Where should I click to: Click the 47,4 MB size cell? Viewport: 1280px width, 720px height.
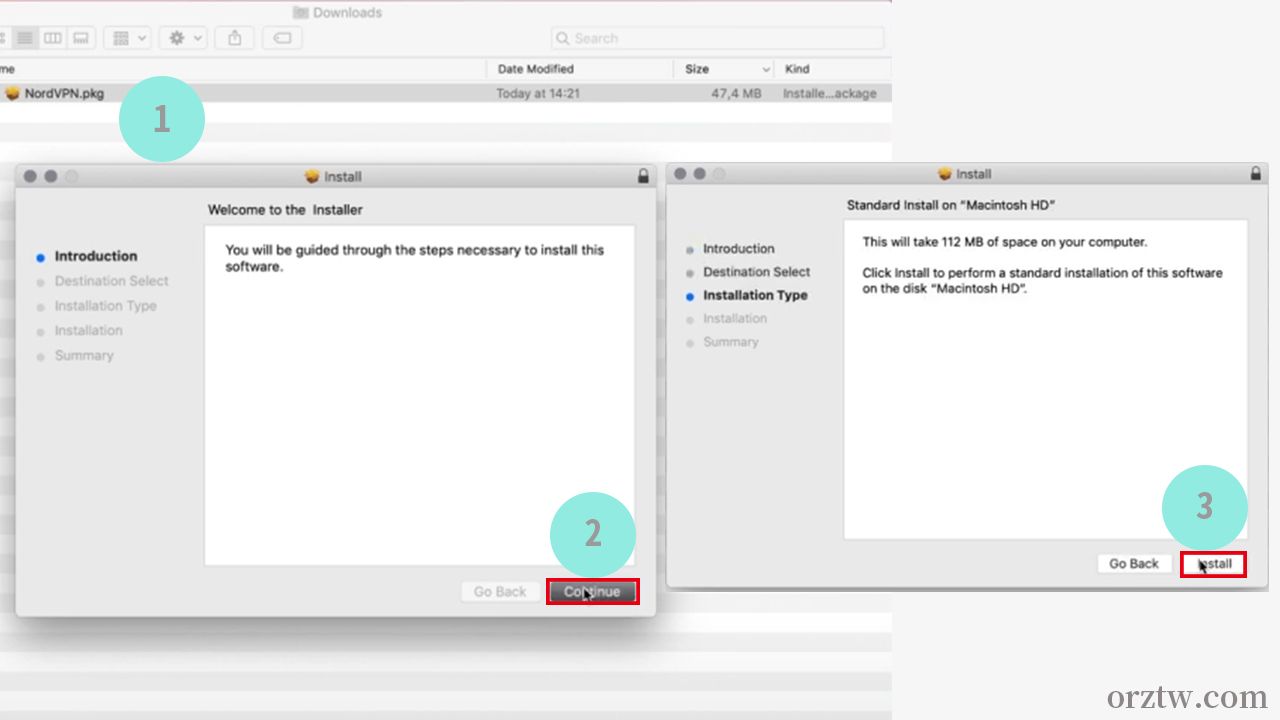737,93
